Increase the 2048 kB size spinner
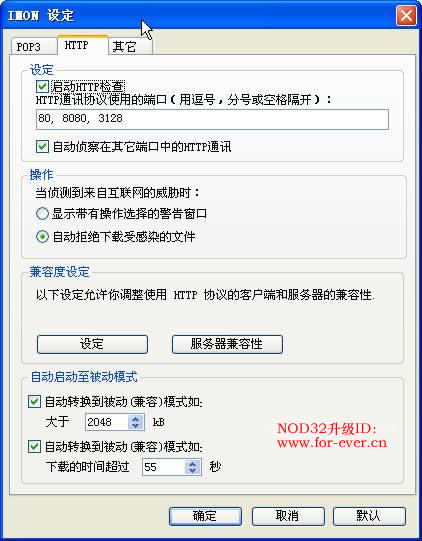 click(136, 419)
